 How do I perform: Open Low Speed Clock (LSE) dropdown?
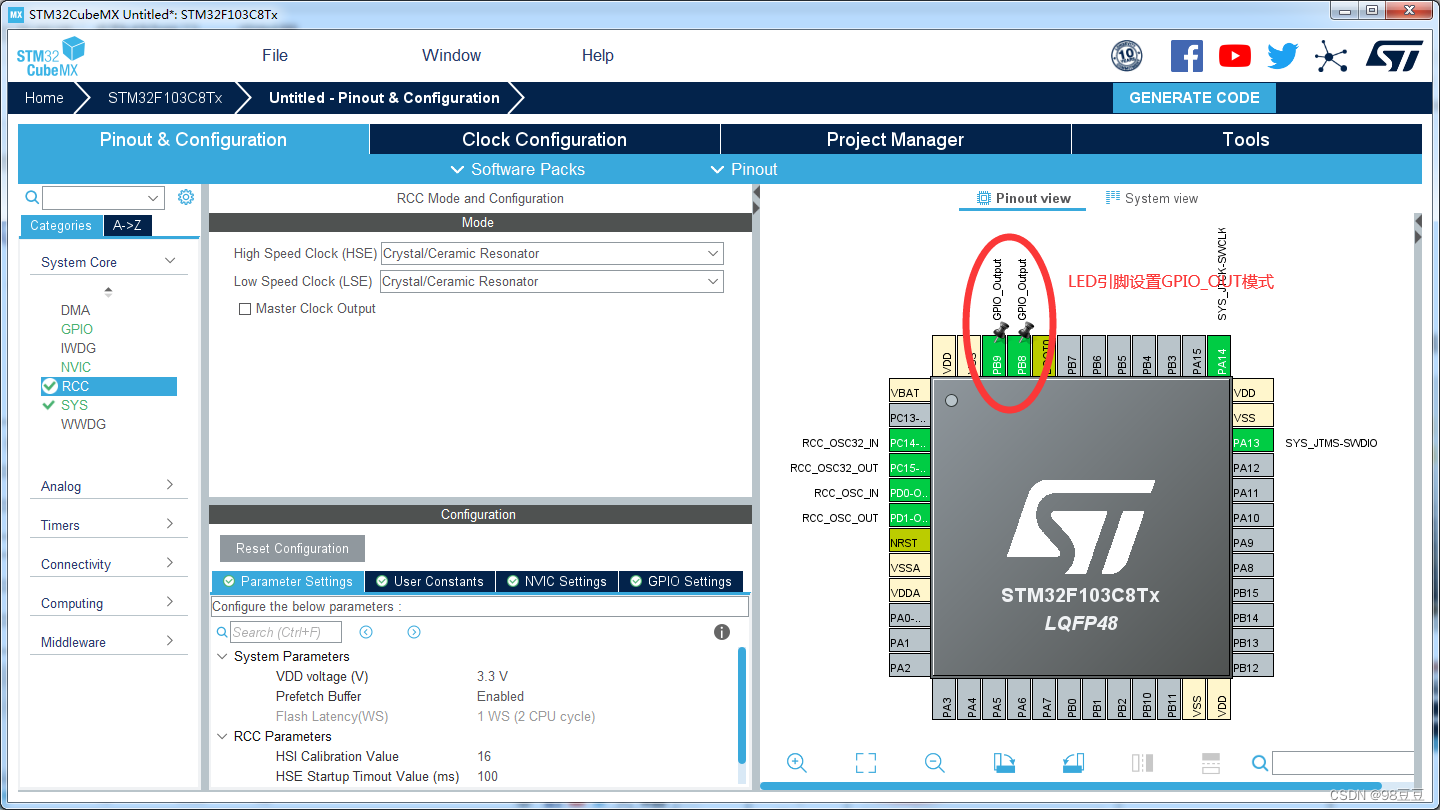pyautogui.click(x=552, y=282)
